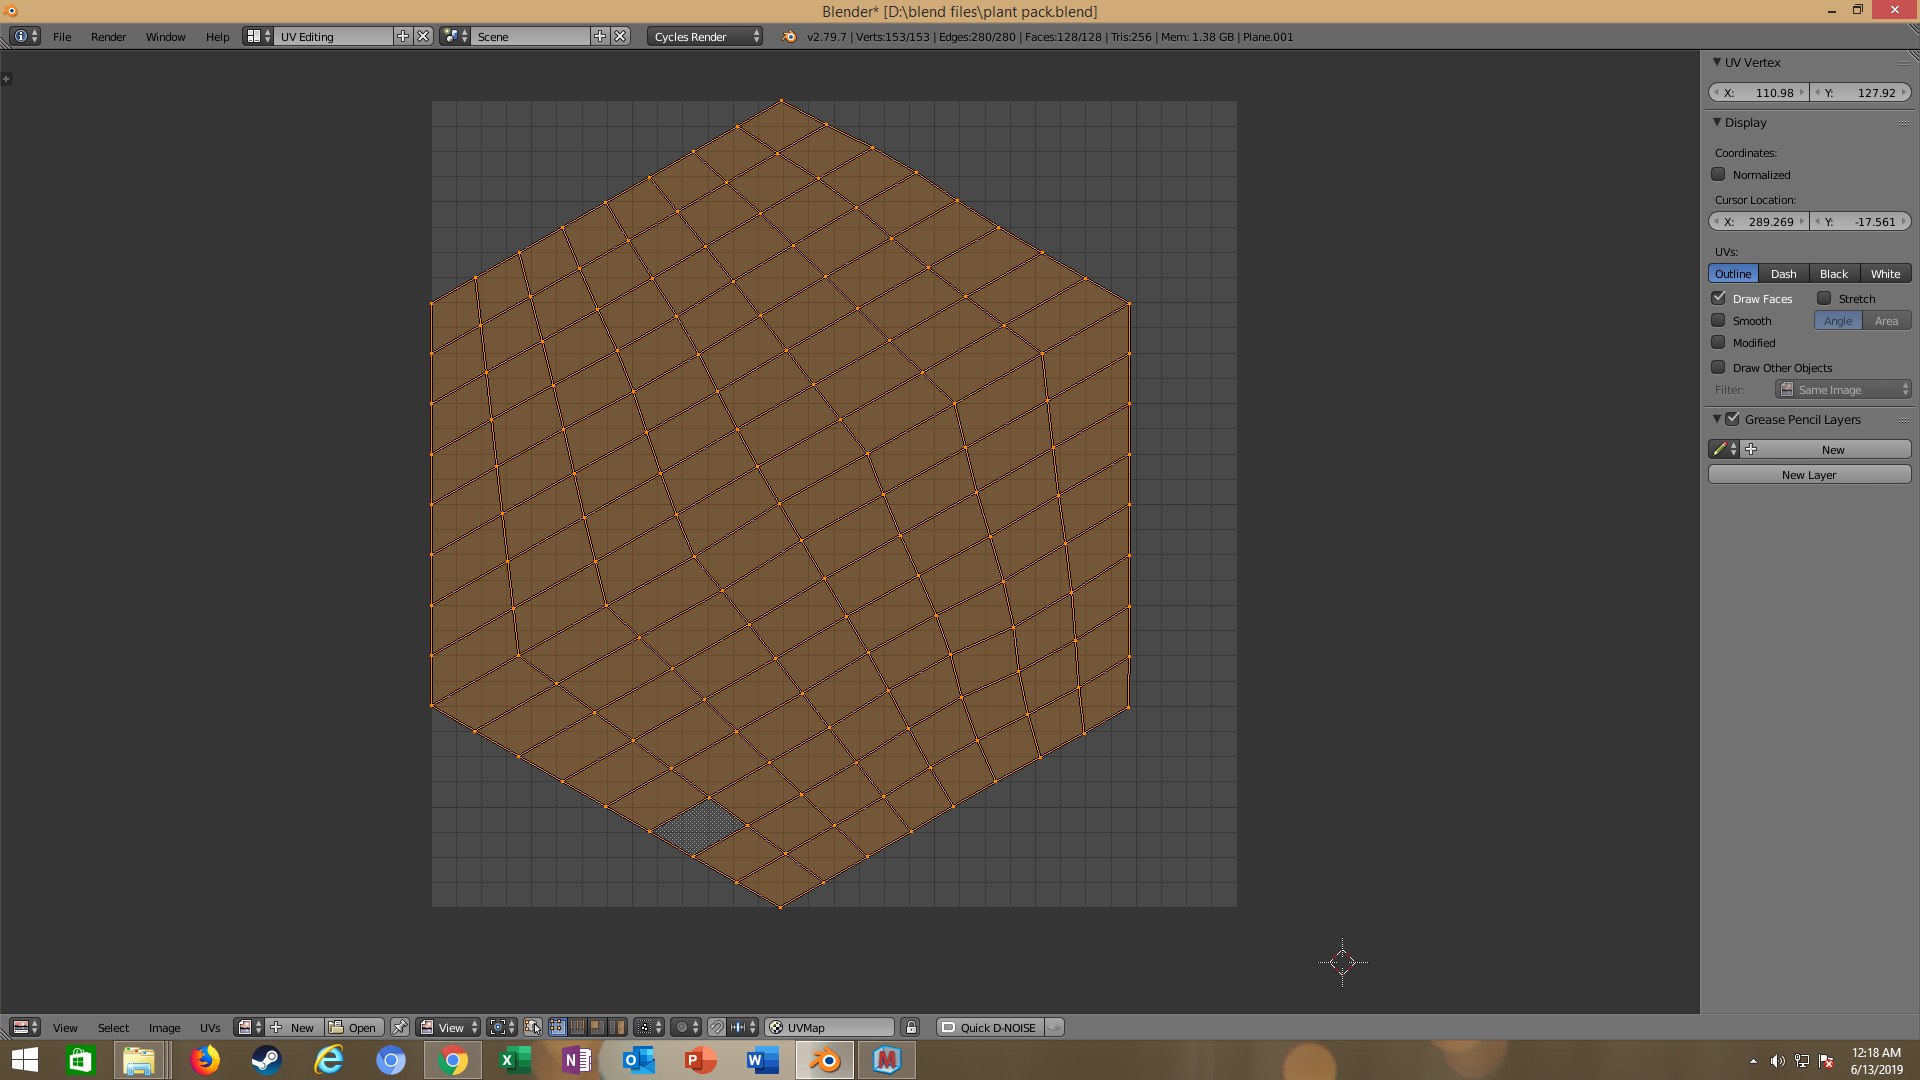
Task: Select vertex UV selection mode
Action: click(x=558, y=1027)
